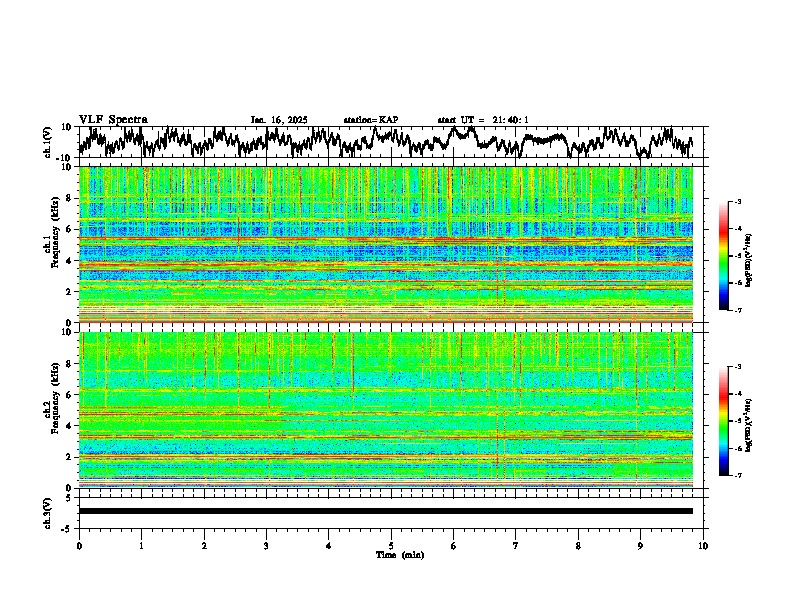Click time axis tick label "6"
This screenshot has width=792, height=612.
(454, 546)
